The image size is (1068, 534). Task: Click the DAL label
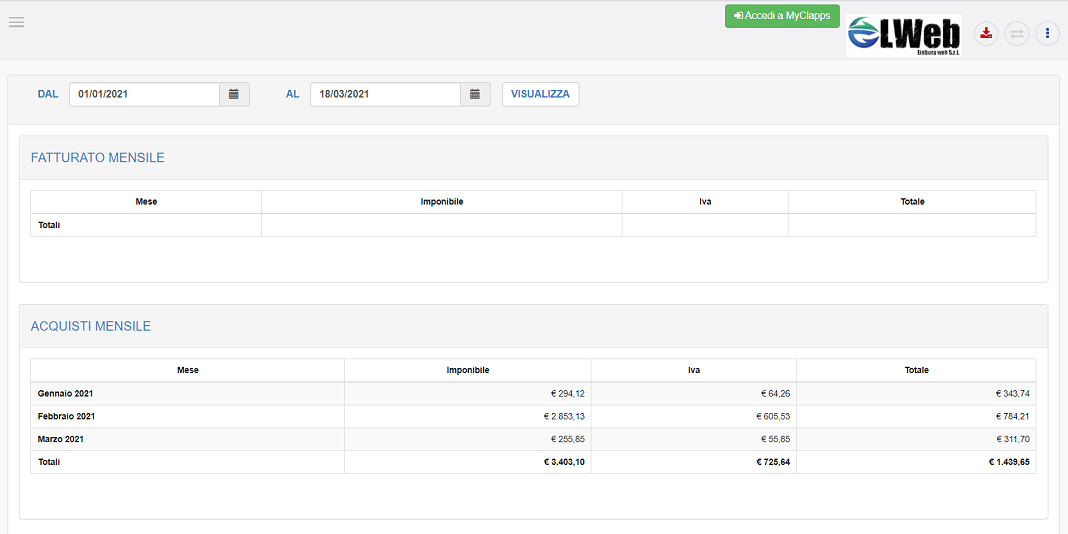[48, 95]
